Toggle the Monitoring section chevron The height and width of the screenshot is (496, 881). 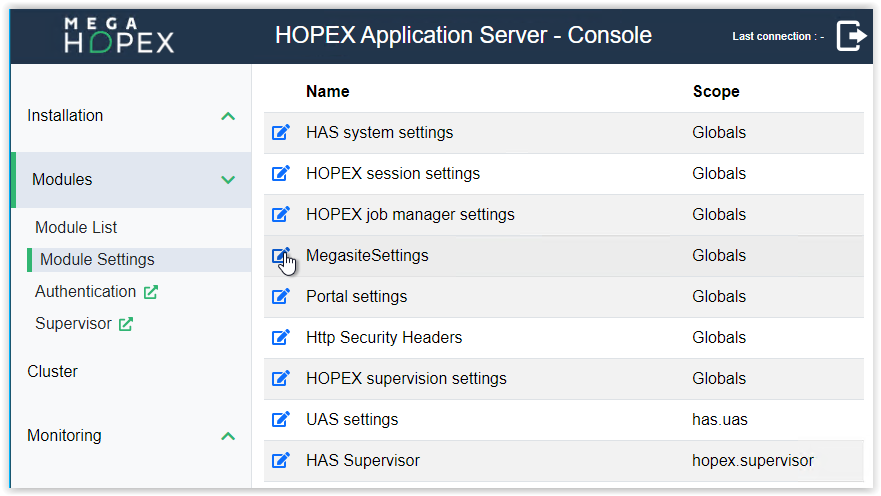click(x=228, y=436)
